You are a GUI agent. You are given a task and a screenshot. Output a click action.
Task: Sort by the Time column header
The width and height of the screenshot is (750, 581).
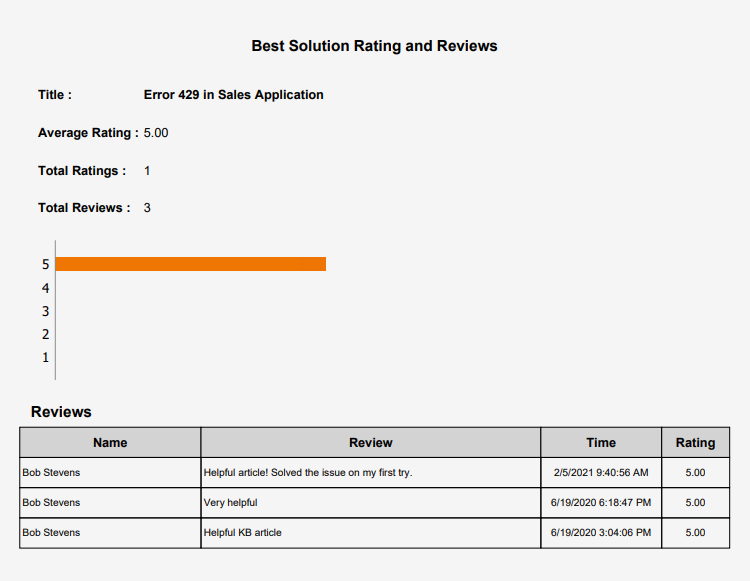point(601,442)
